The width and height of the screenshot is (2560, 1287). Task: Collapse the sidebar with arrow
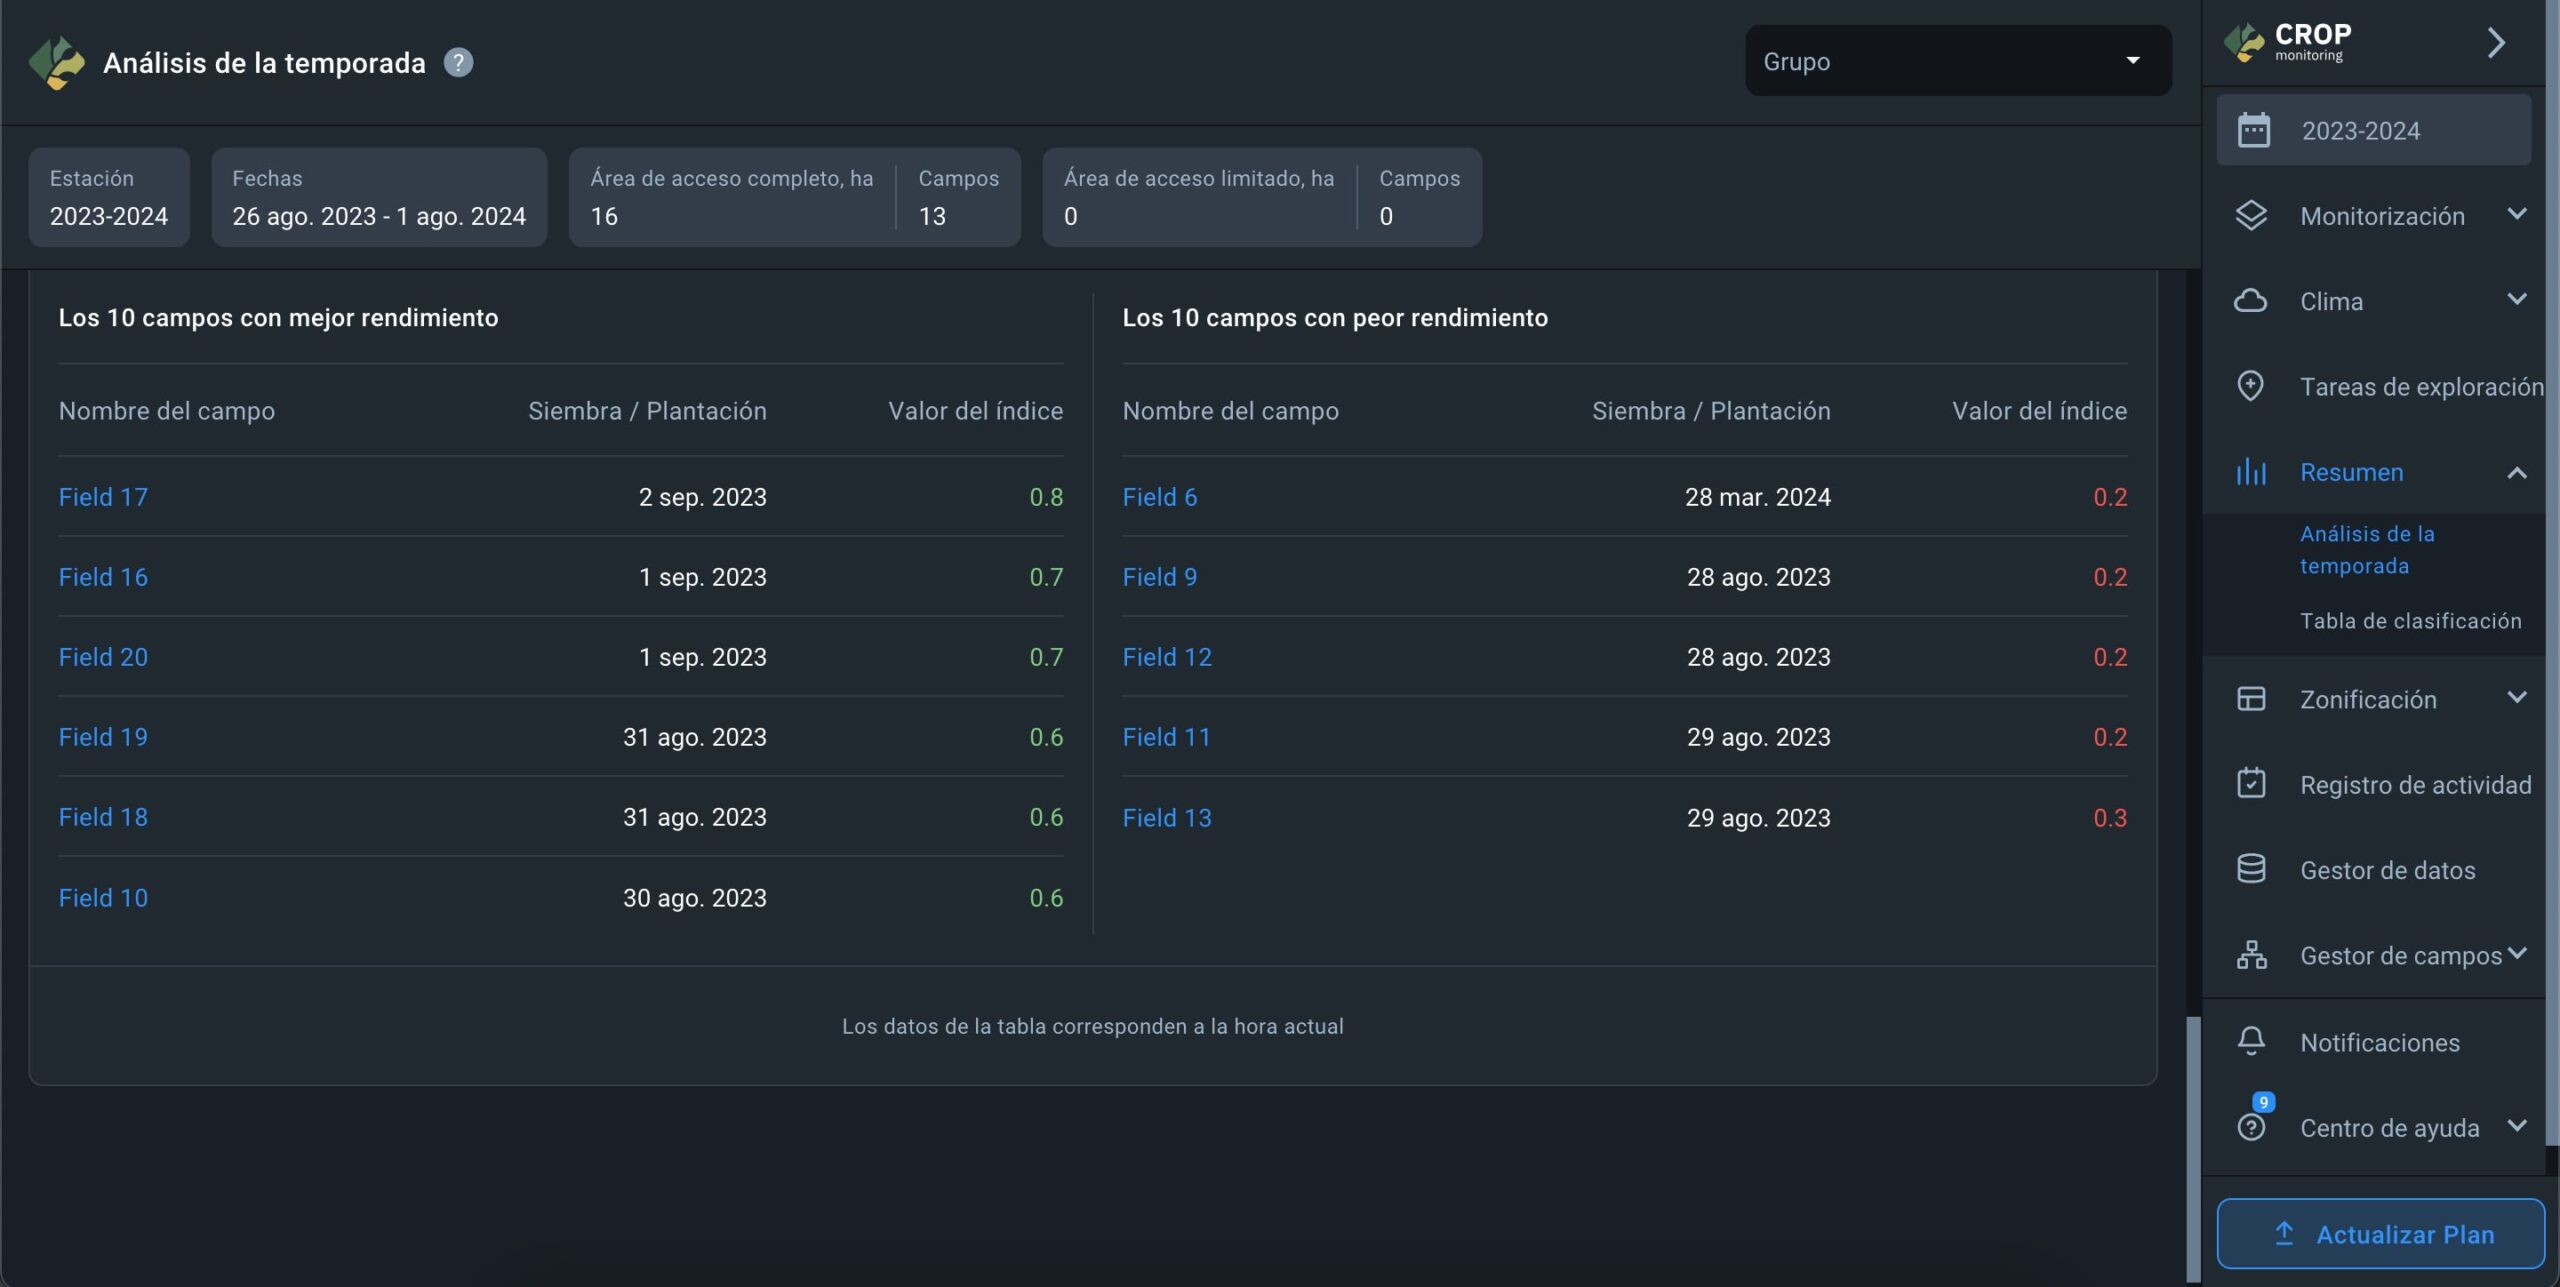[2496, 43]
